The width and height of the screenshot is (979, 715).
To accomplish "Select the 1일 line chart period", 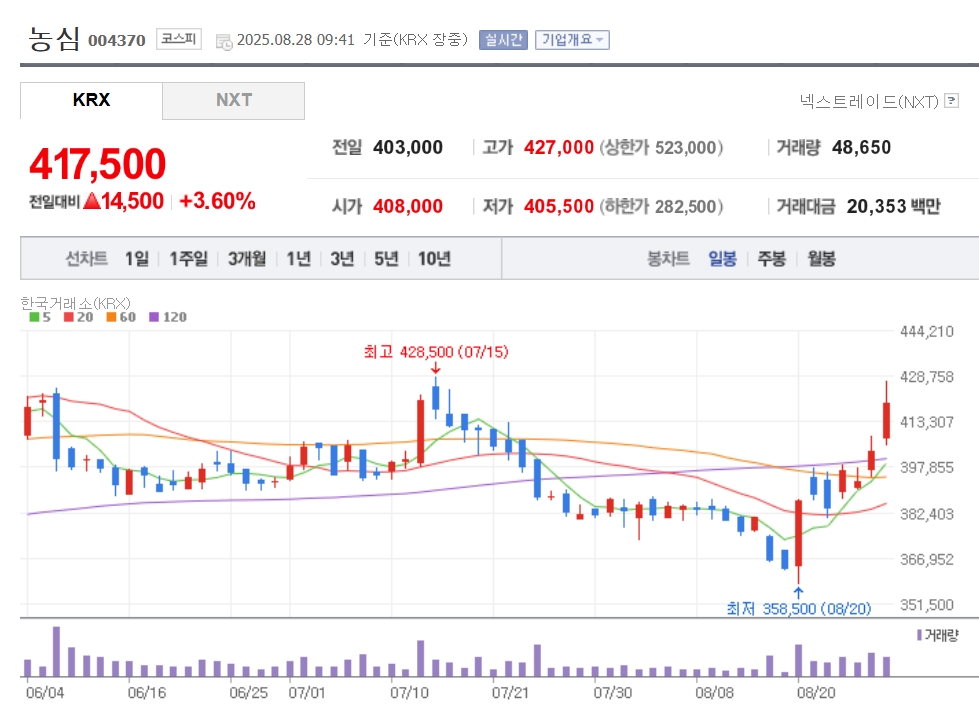I will coord(137,259).
